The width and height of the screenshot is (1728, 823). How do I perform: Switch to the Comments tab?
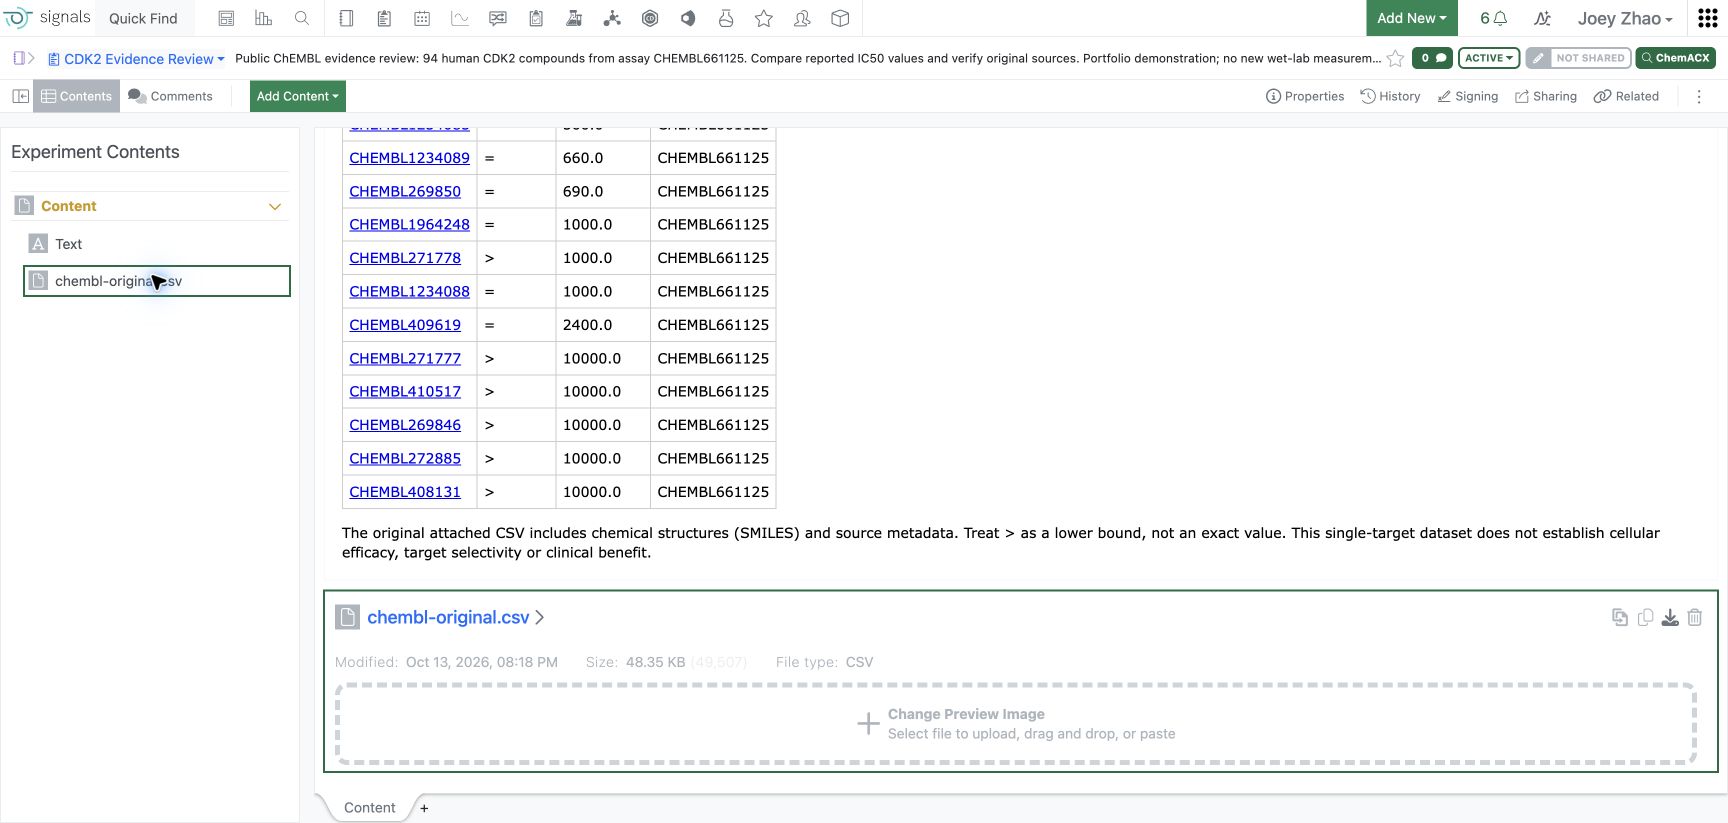[x=170, y=96]
